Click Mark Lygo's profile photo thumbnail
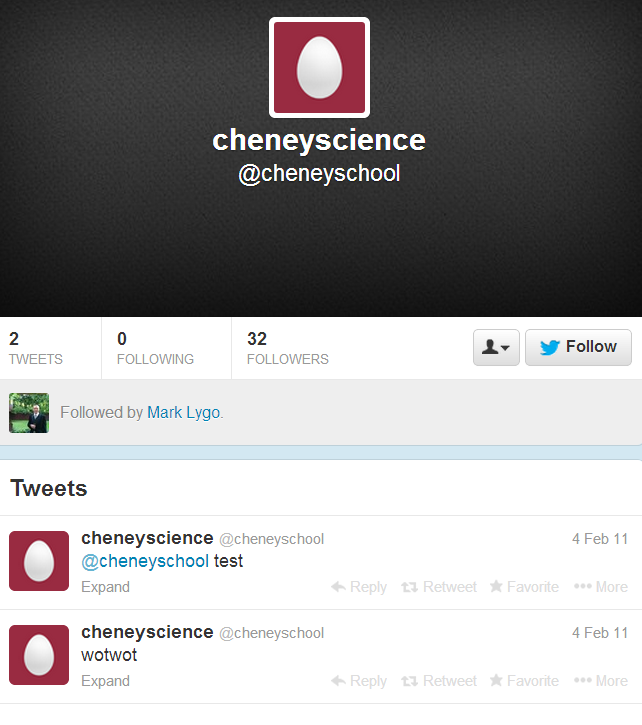The image size is (642, 725). pyautogui.click(x=29, y=413)
